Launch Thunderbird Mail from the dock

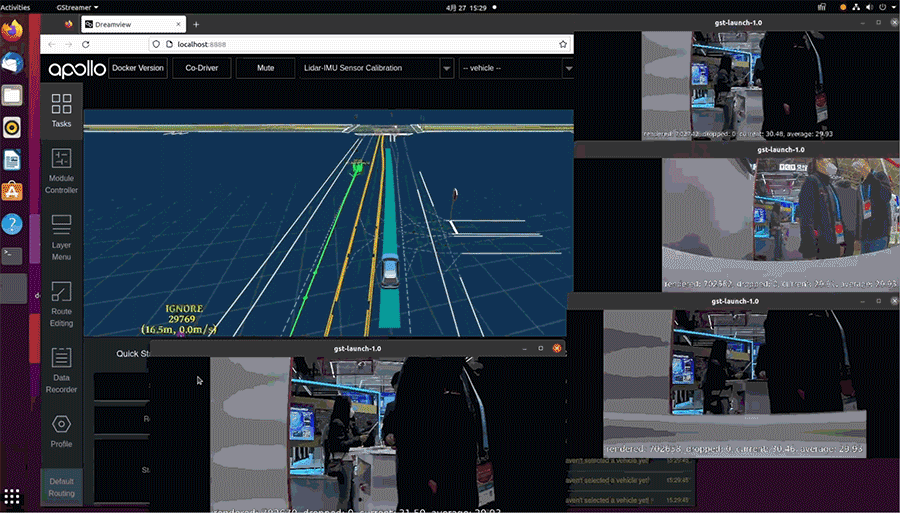[12, 63]
